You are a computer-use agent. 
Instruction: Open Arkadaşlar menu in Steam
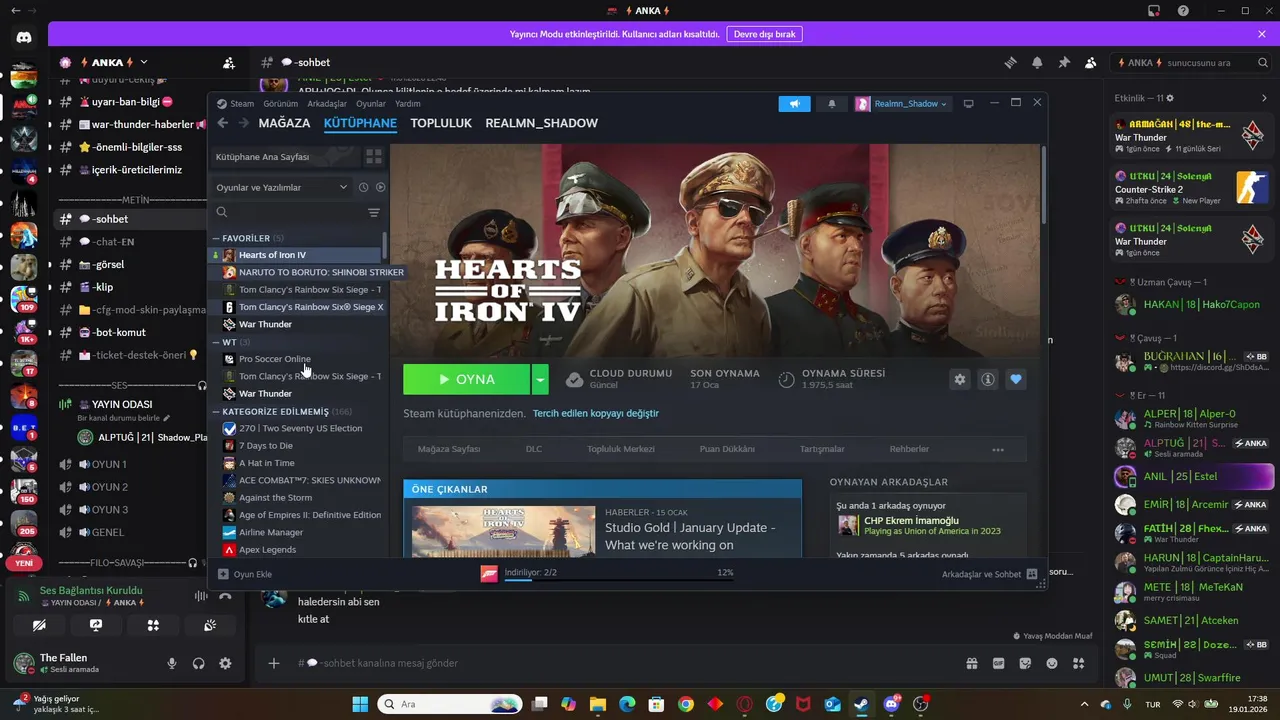(327, 104)
